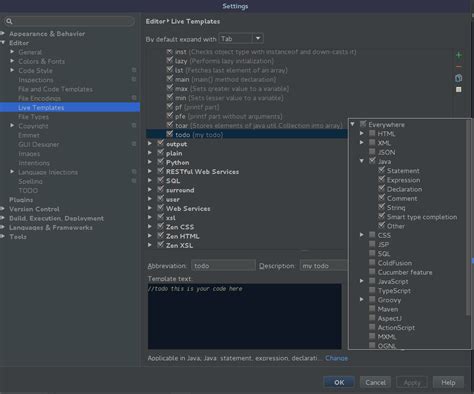The image size is (474, 394).
Task: Expand the output template group
Action: [150, 144]
